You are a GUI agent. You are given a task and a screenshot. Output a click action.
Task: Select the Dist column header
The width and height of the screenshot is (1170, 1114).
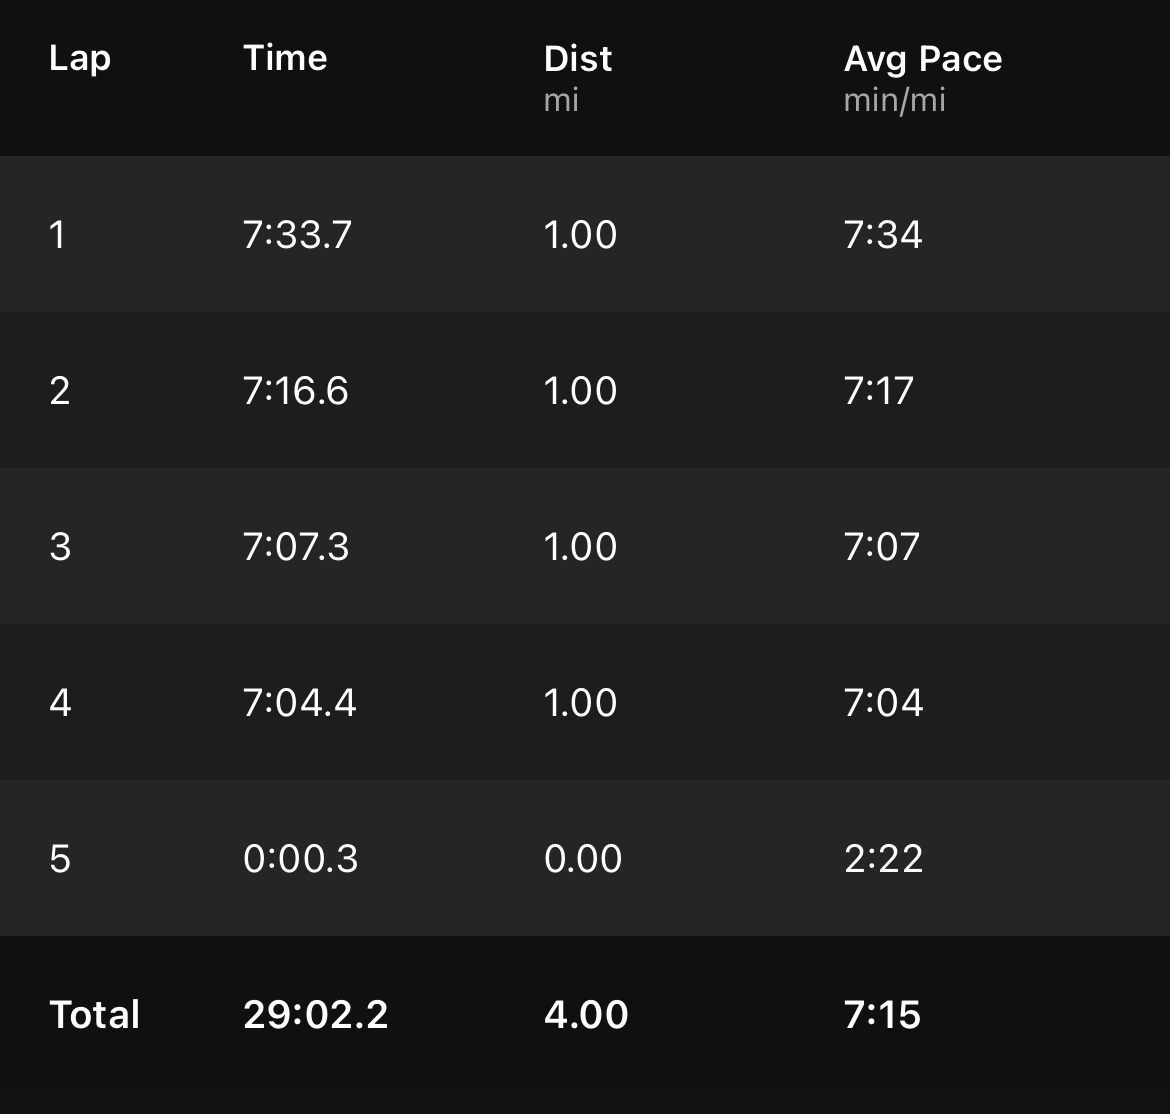(578, 59)
